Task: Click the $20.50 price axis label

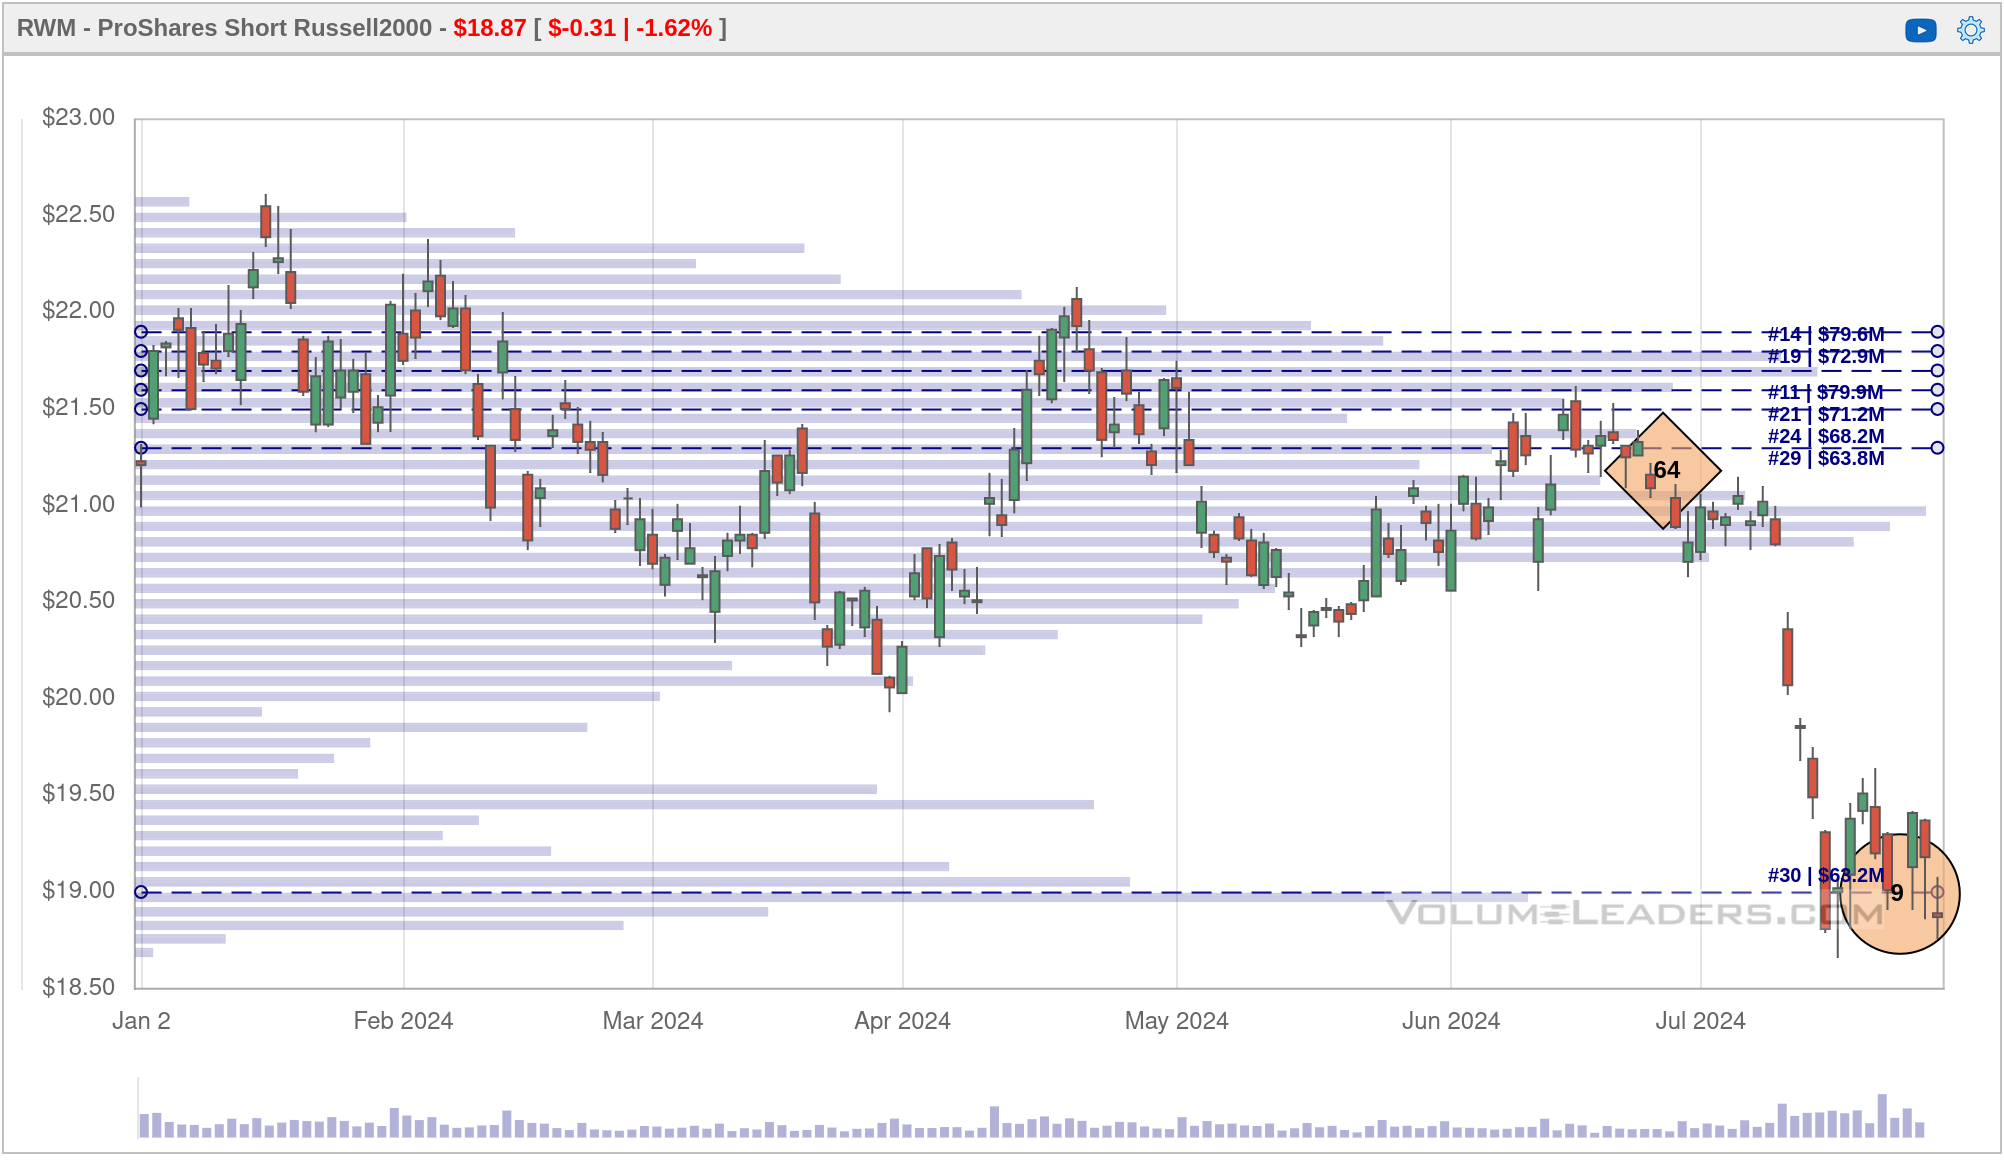Action: click(78, 600)
